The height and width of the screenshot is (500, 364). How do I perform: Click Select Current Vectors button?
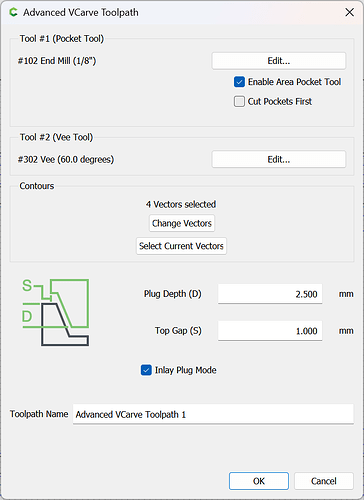(x=181, y=246)
